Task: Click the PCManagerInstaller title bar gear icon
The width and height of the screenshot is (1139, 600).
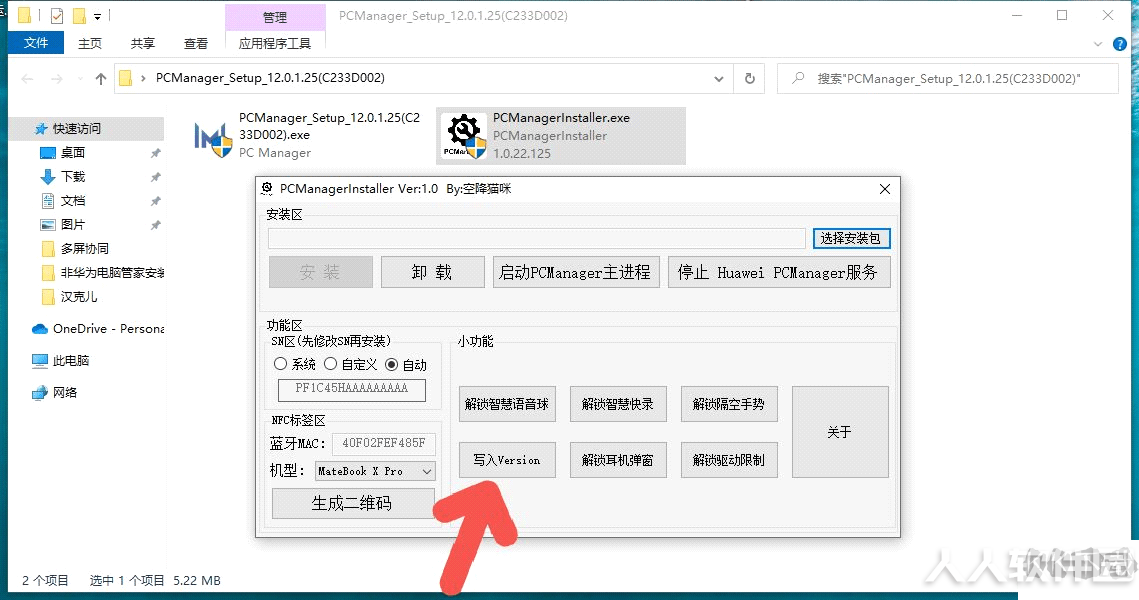Action: (267, 189)
